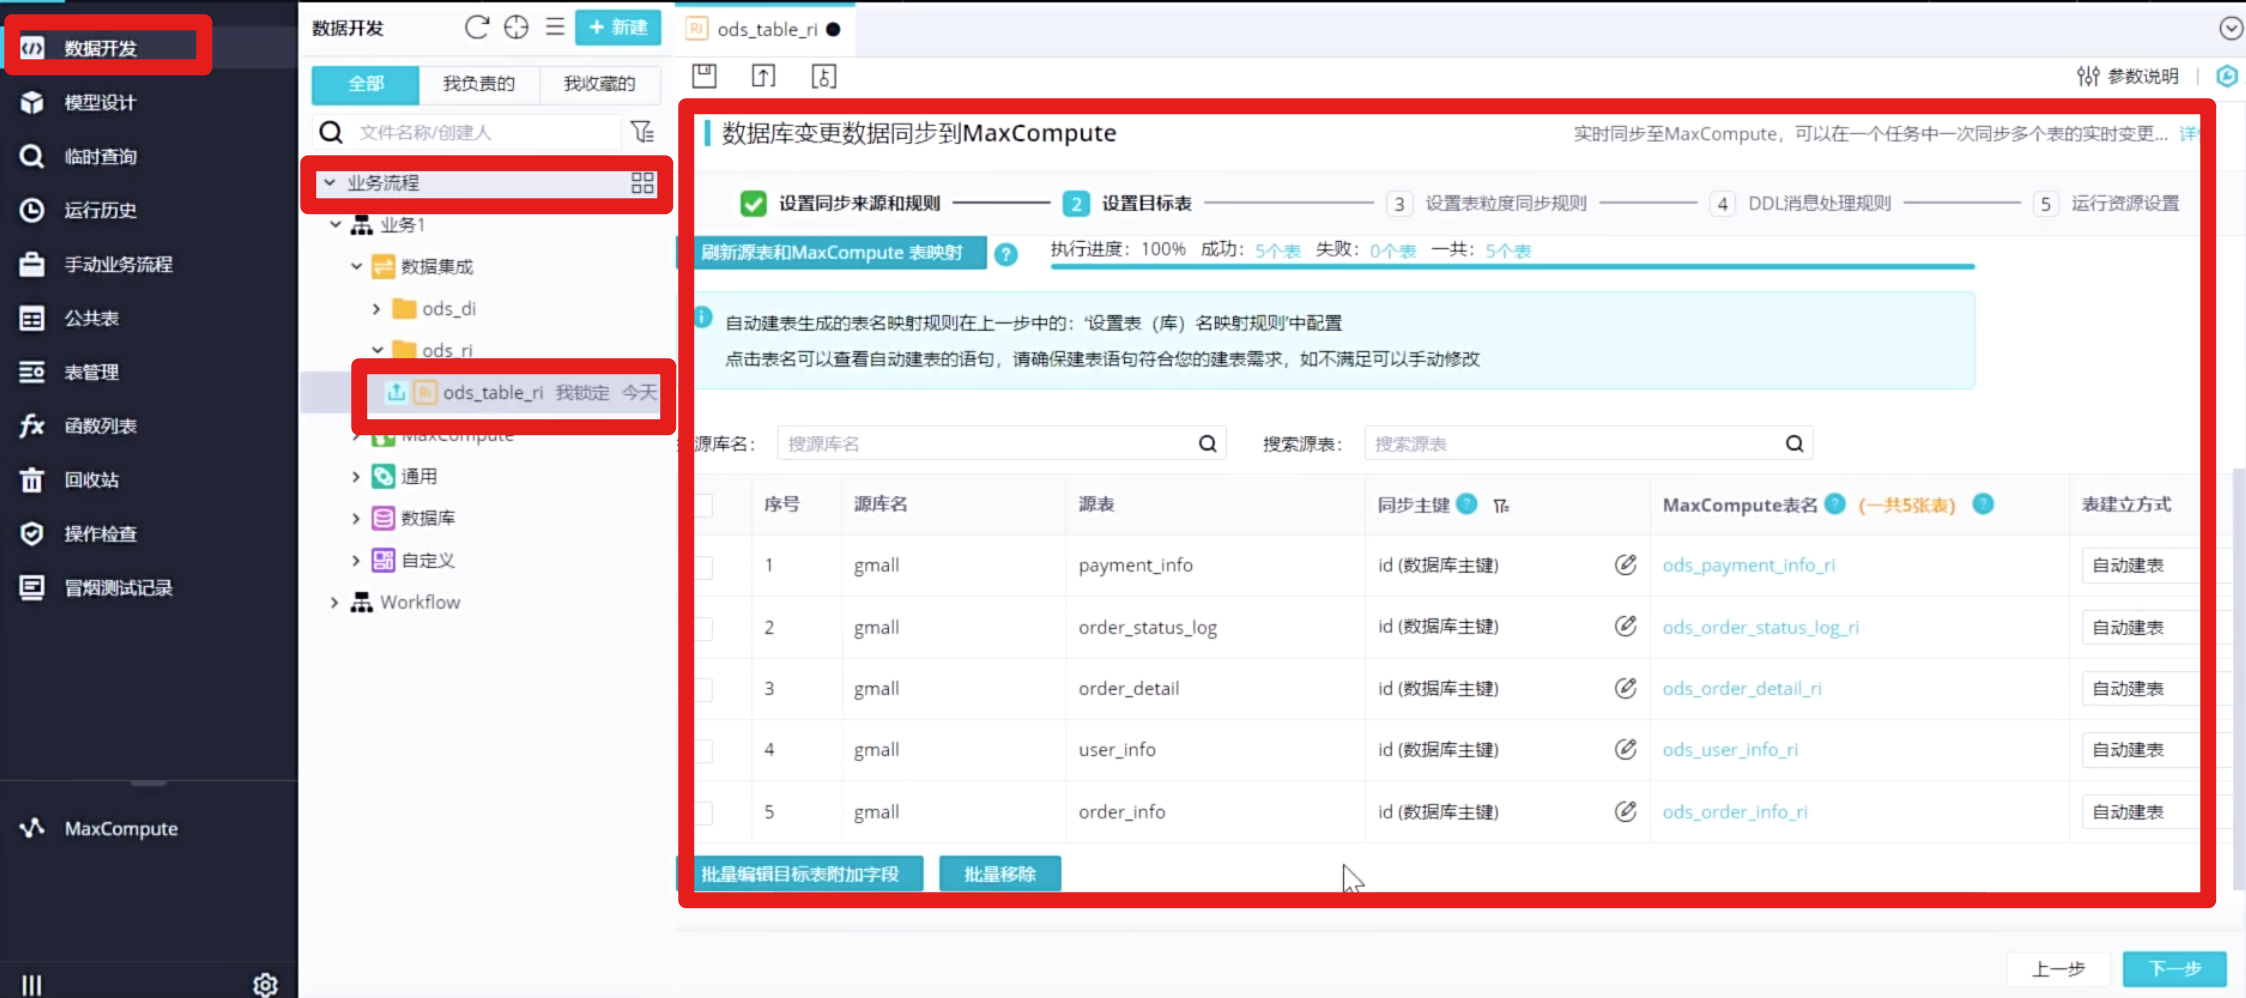Click help icon beside 刷新源表 button

pos(1006,254)
